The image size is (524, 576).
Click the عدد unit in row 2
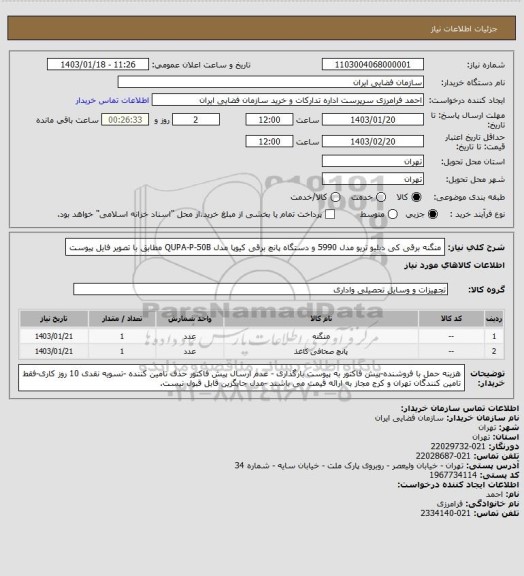pyautogui.click(x=190, y=352)
